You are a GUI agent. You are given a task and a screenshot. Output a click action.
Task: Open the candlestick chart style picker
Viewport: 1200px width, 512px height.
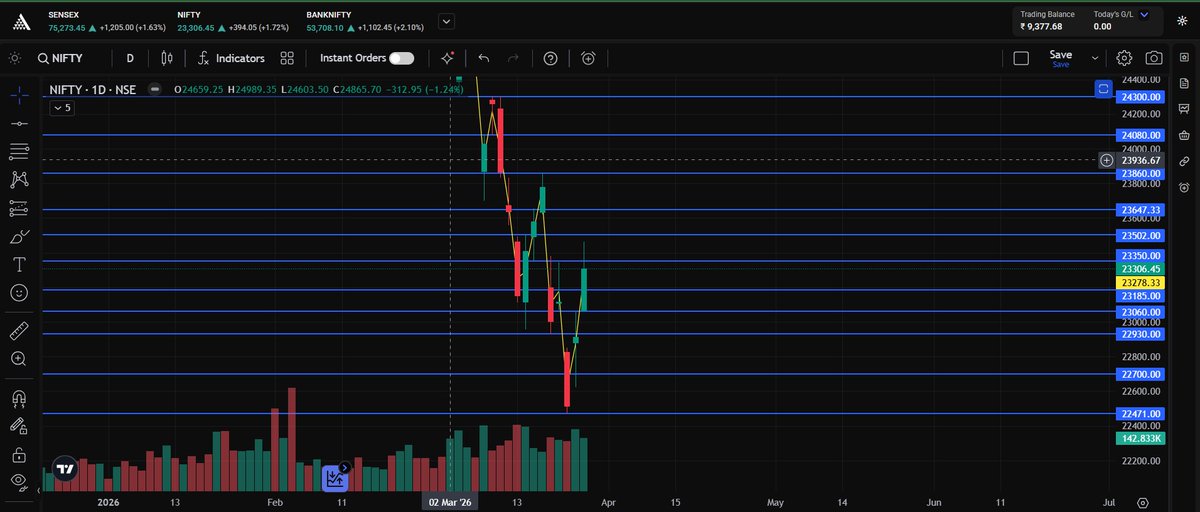click(x=167, y=58)
